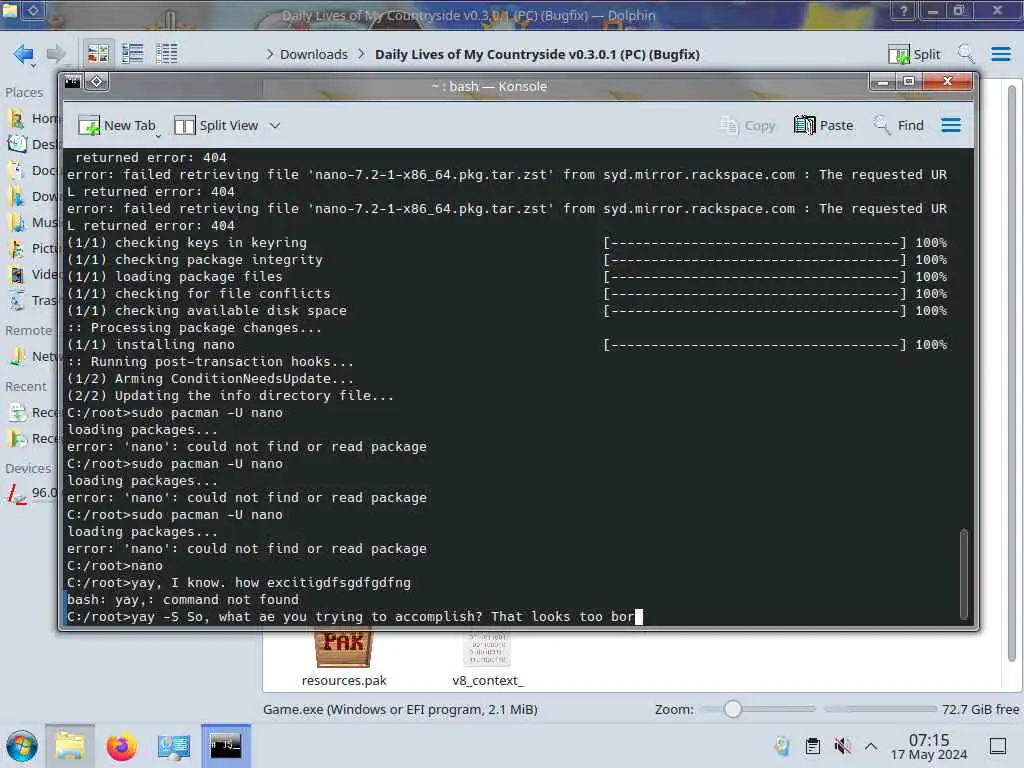The width and height of the screenshot is (1024, 768).
Task: Open Downloads in Places panel
Action: (33, 197)
